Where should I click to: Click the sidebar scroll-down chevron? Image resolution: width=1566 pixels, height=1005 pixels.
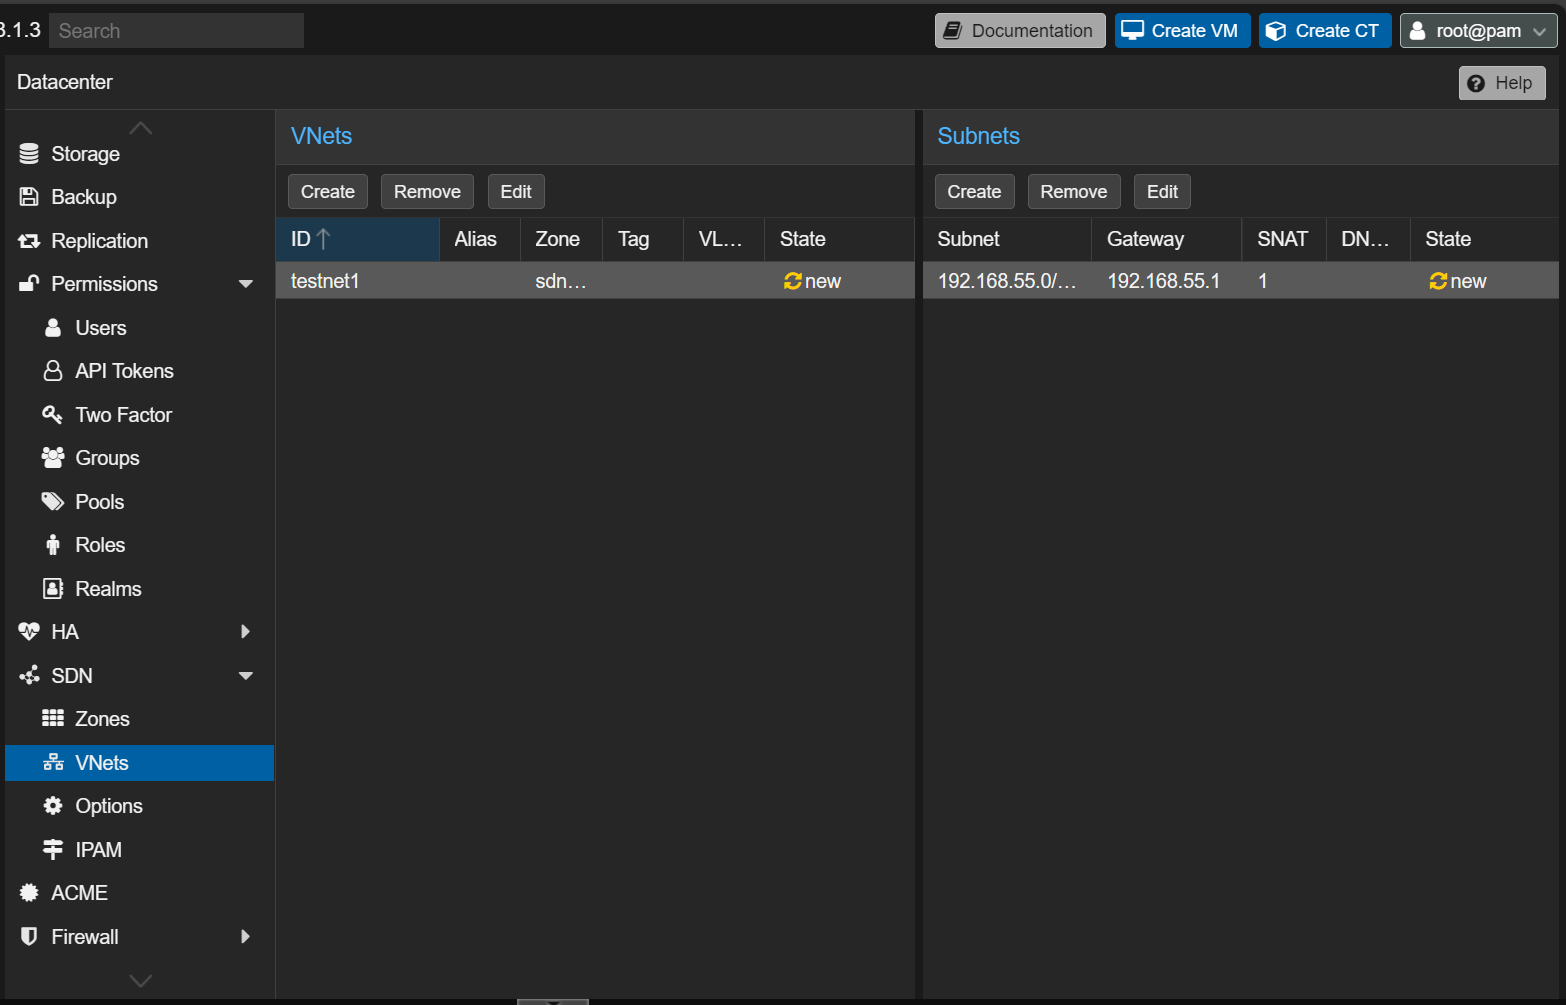pyautogui.click(x=141, y=981)
